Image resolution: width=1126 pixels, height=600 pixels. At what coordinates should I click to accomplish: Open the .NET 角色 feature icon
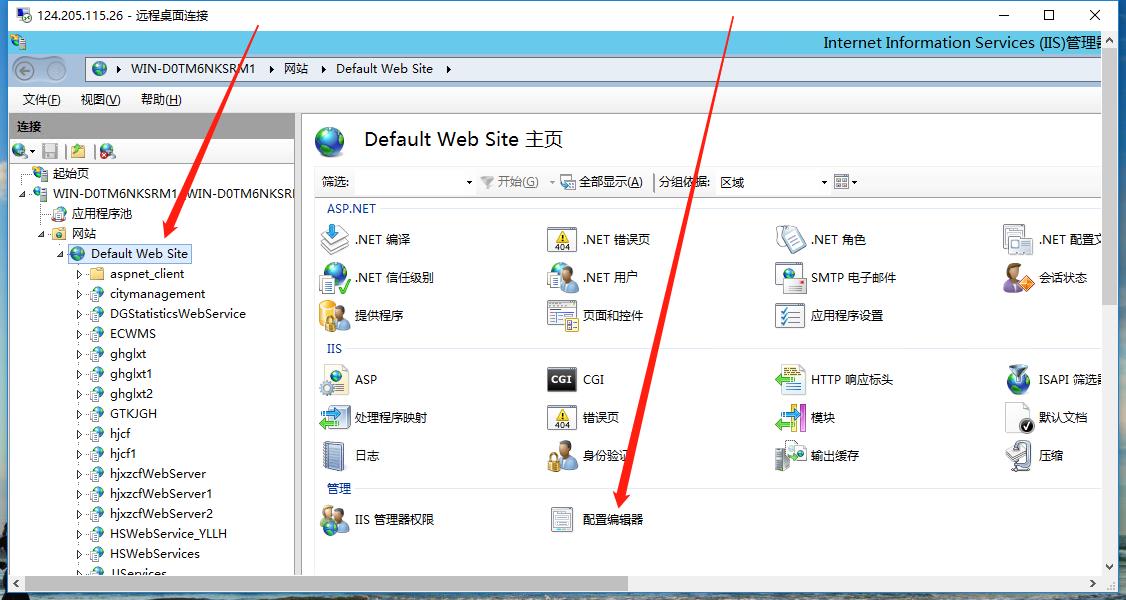coord(791,239)
